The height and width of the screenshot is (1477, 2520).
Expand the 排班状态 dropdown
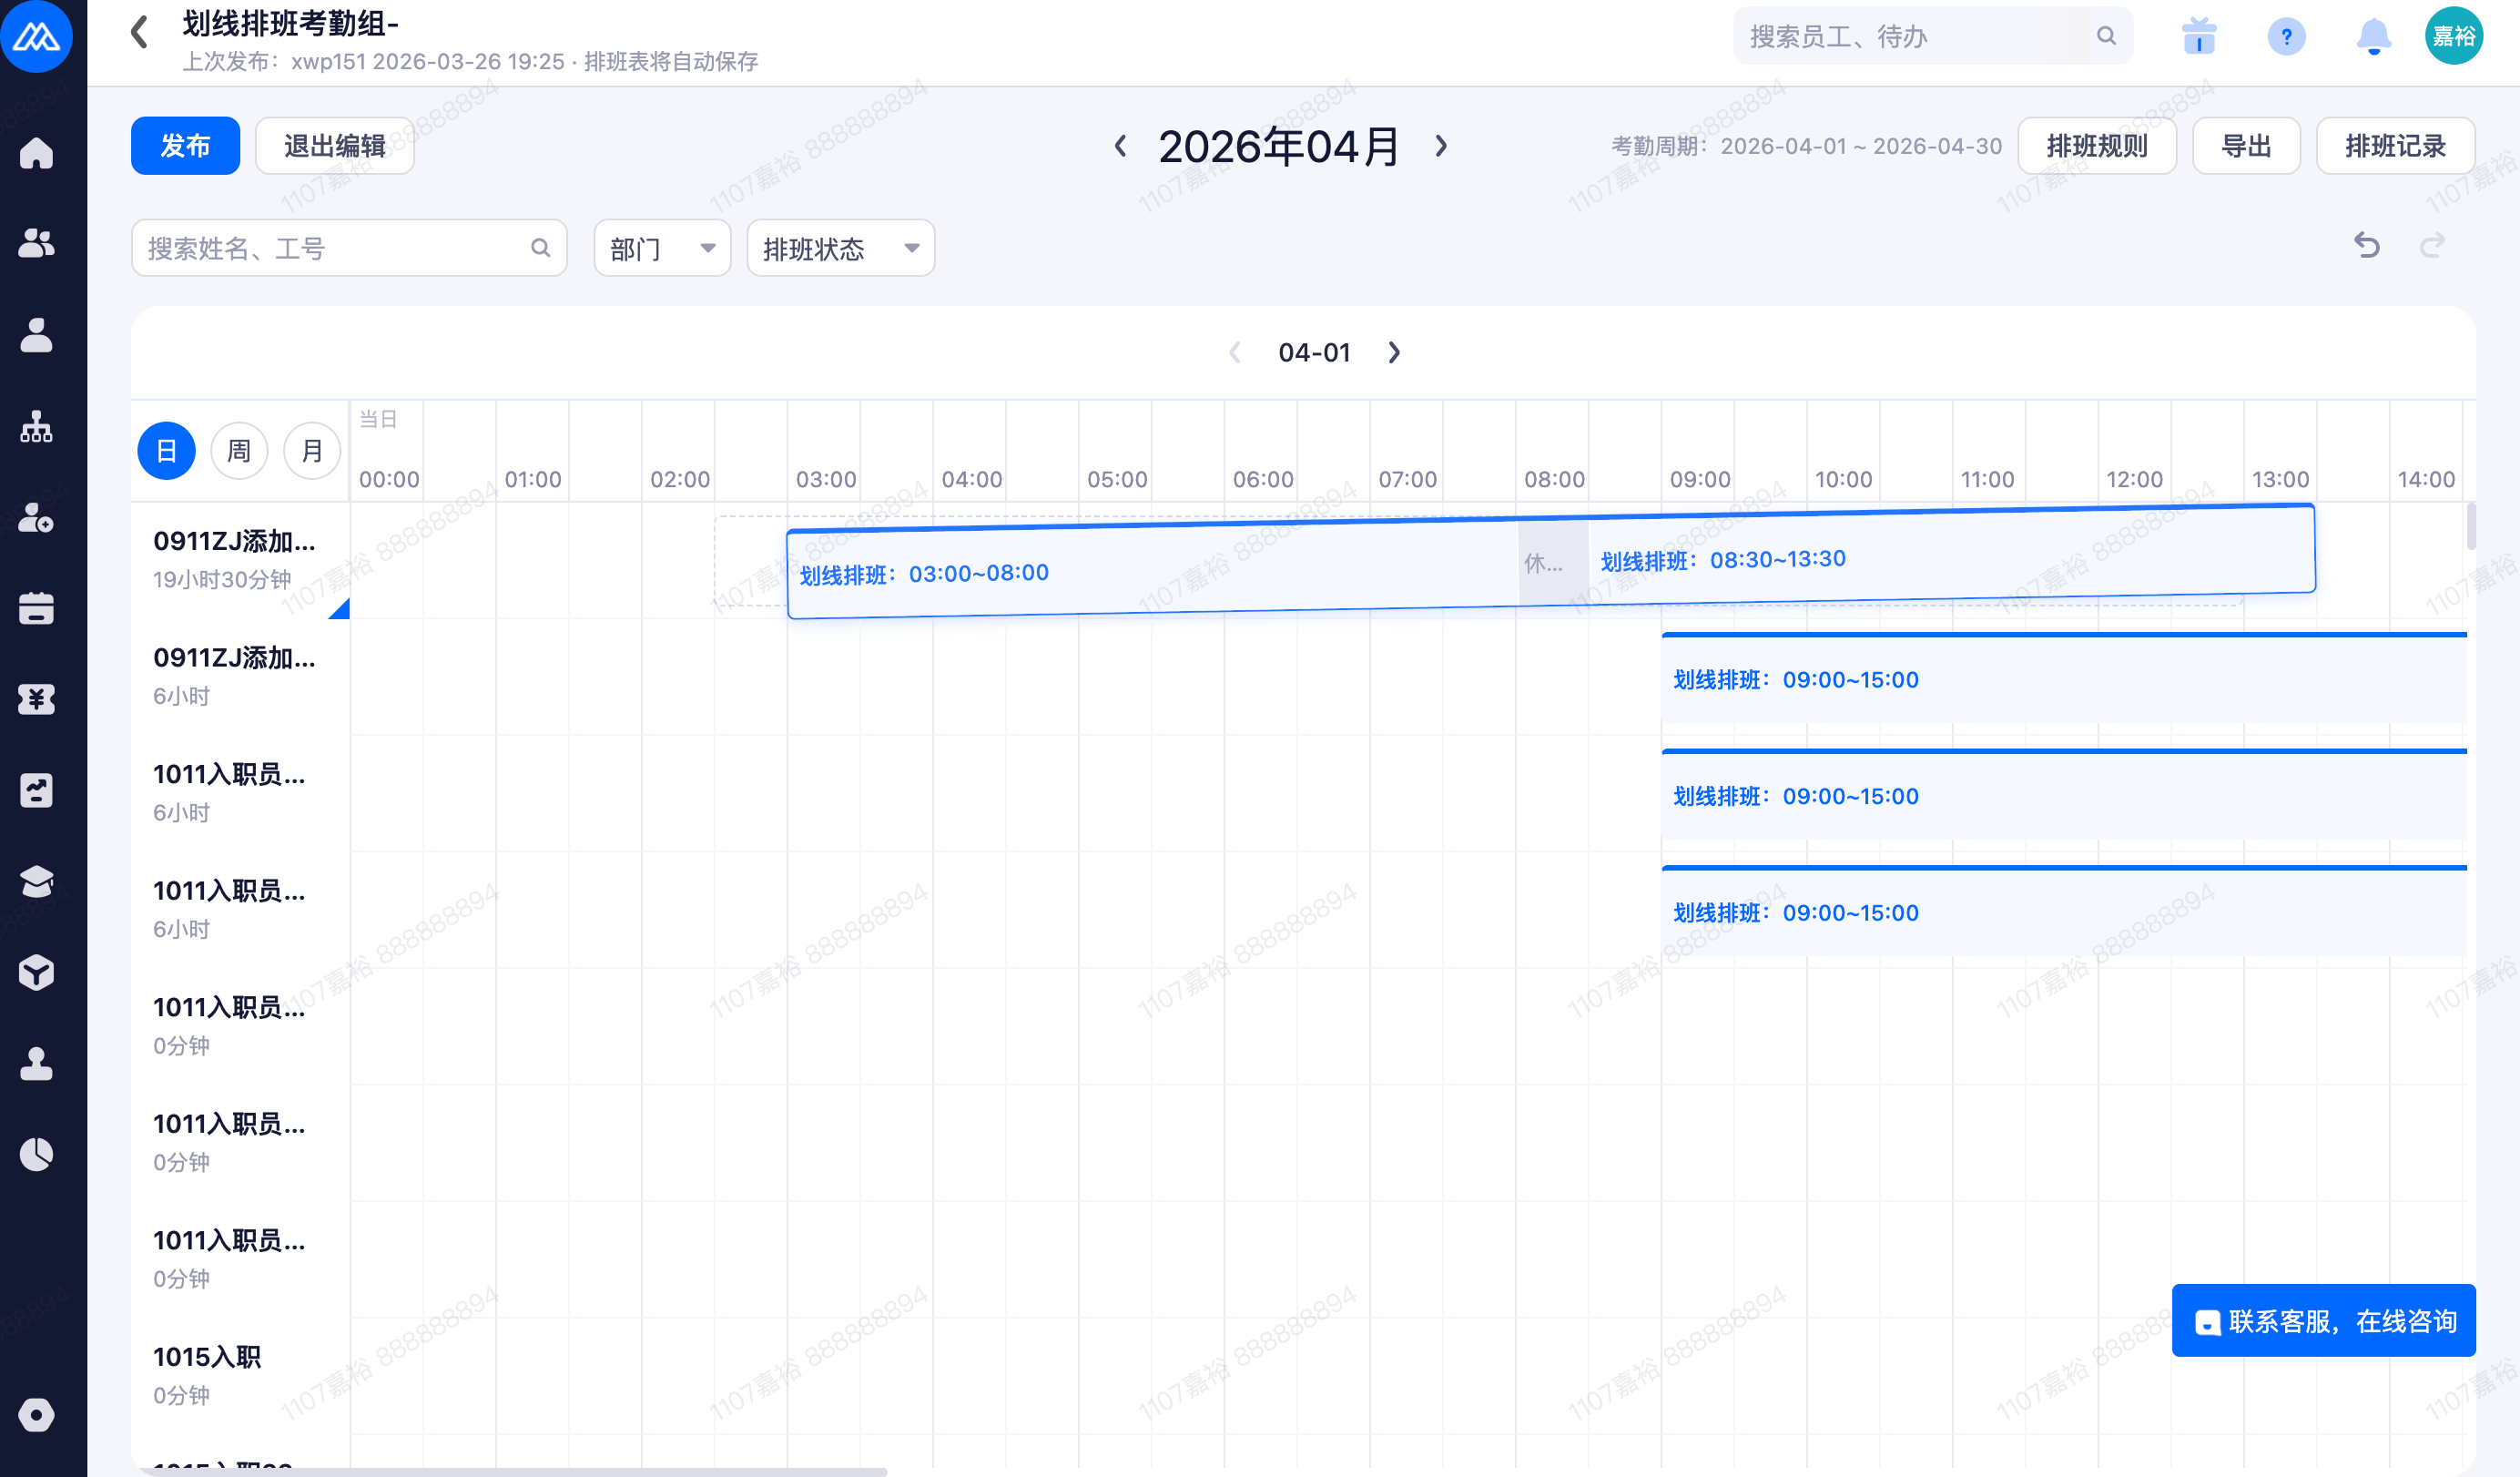point(840,248)
